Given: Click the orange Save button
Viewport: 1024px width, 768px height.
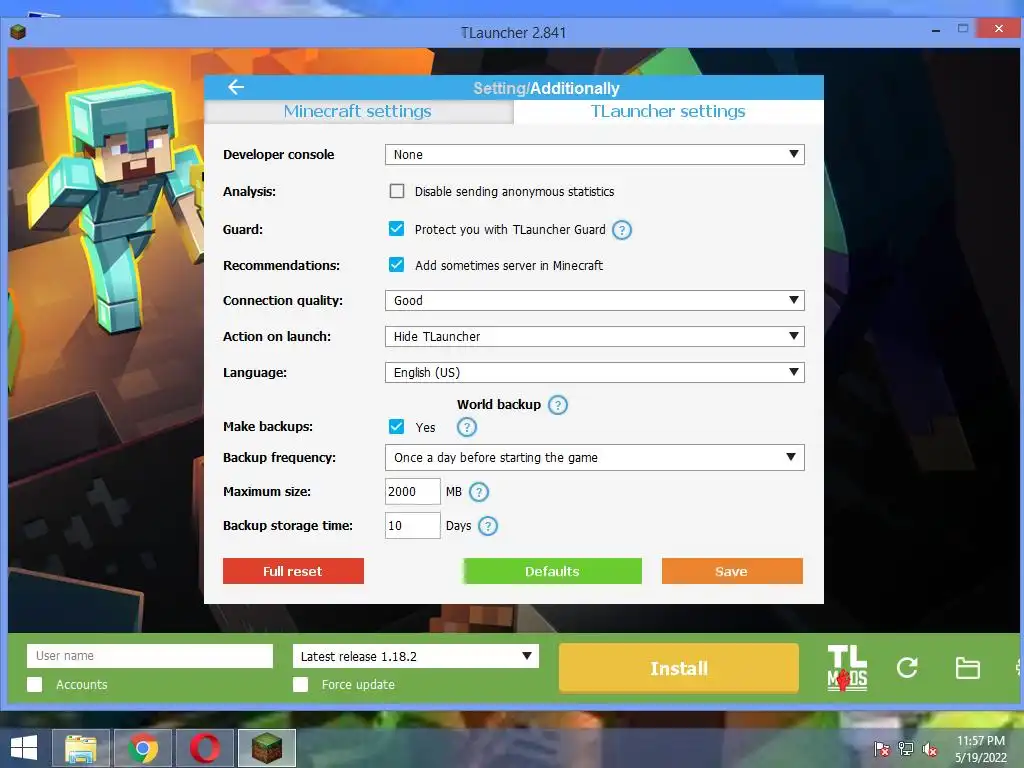Looking at the screenshot, I should [732, 571].
